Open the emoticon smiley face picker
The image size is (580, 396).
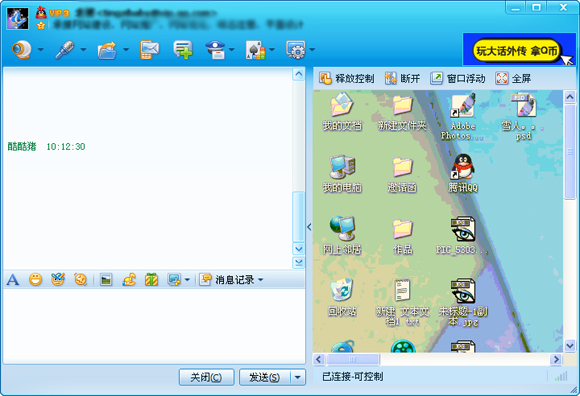(x=36, y=280)
